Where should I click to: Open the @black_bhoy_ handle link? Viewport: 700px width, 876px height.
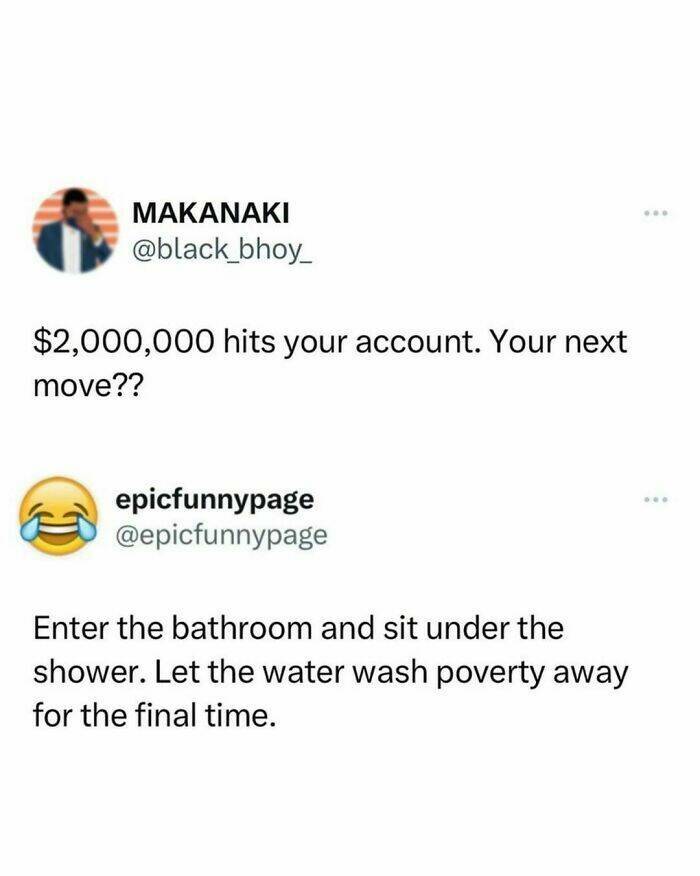(222, 250)
